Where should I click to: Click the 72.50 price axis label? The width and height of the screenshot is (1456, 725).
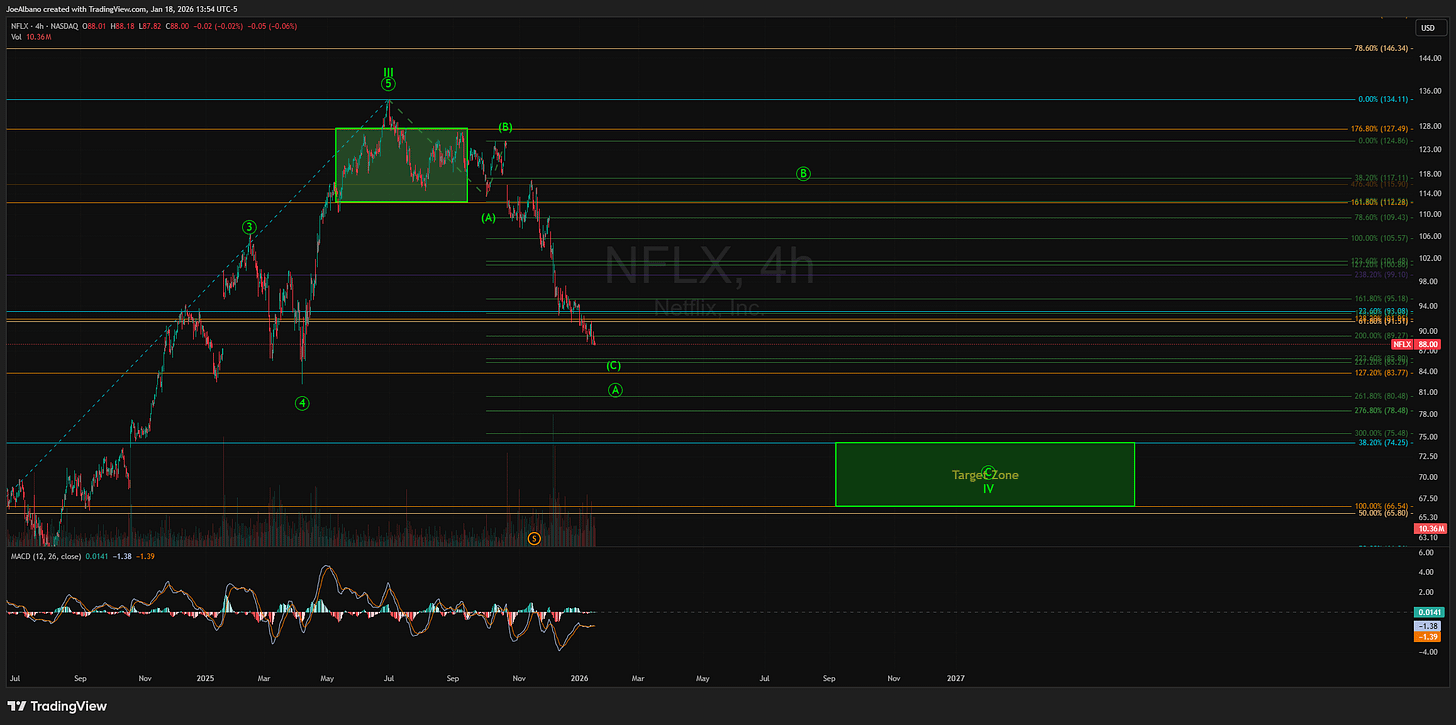[1426, 456]
